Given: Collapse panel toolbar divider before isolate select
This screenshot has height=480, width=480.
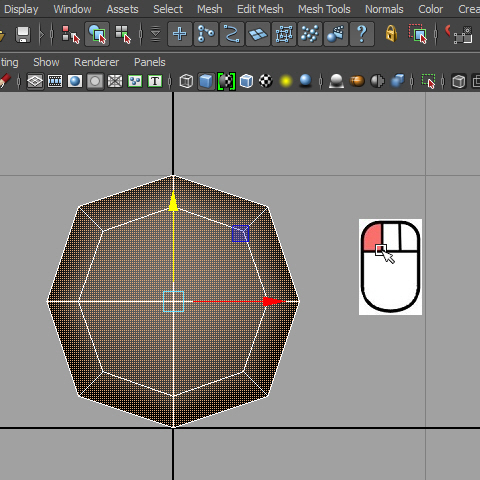Looking at the screenshot, I should pyautogui.click(x=412, y=81).
